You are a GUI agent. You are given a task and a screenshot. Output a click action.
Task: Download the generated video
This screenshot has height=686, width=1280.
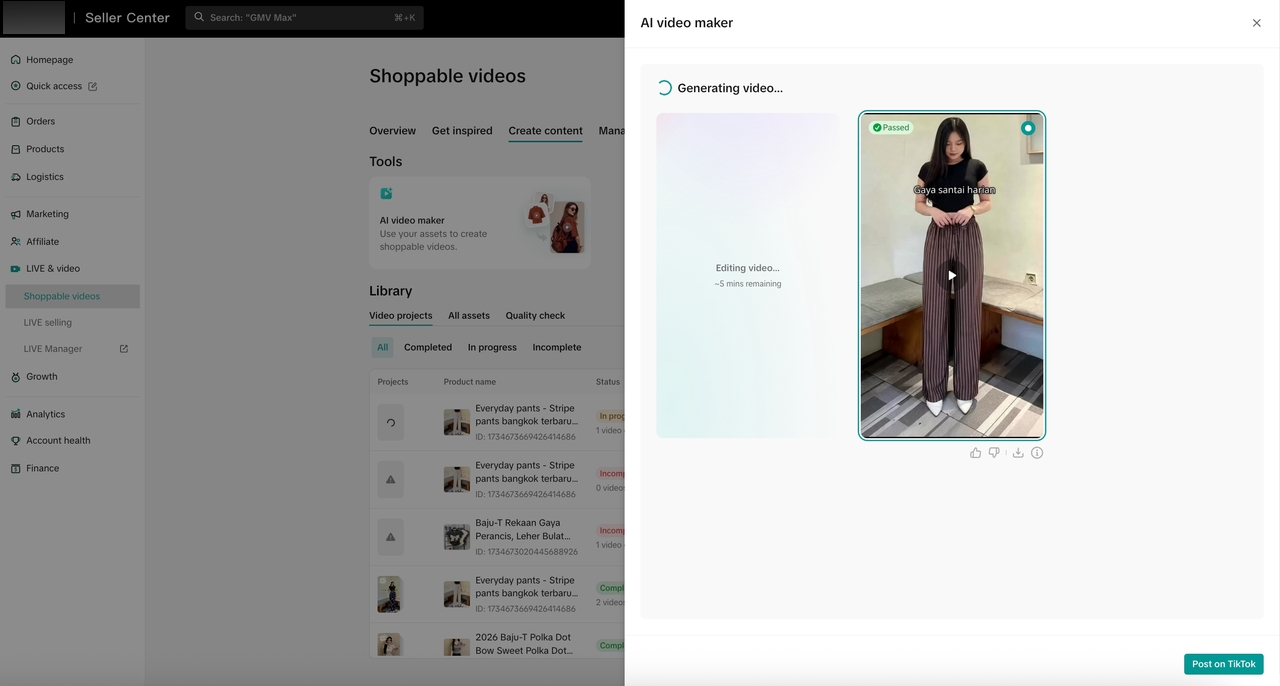[x=1018, y=453]
